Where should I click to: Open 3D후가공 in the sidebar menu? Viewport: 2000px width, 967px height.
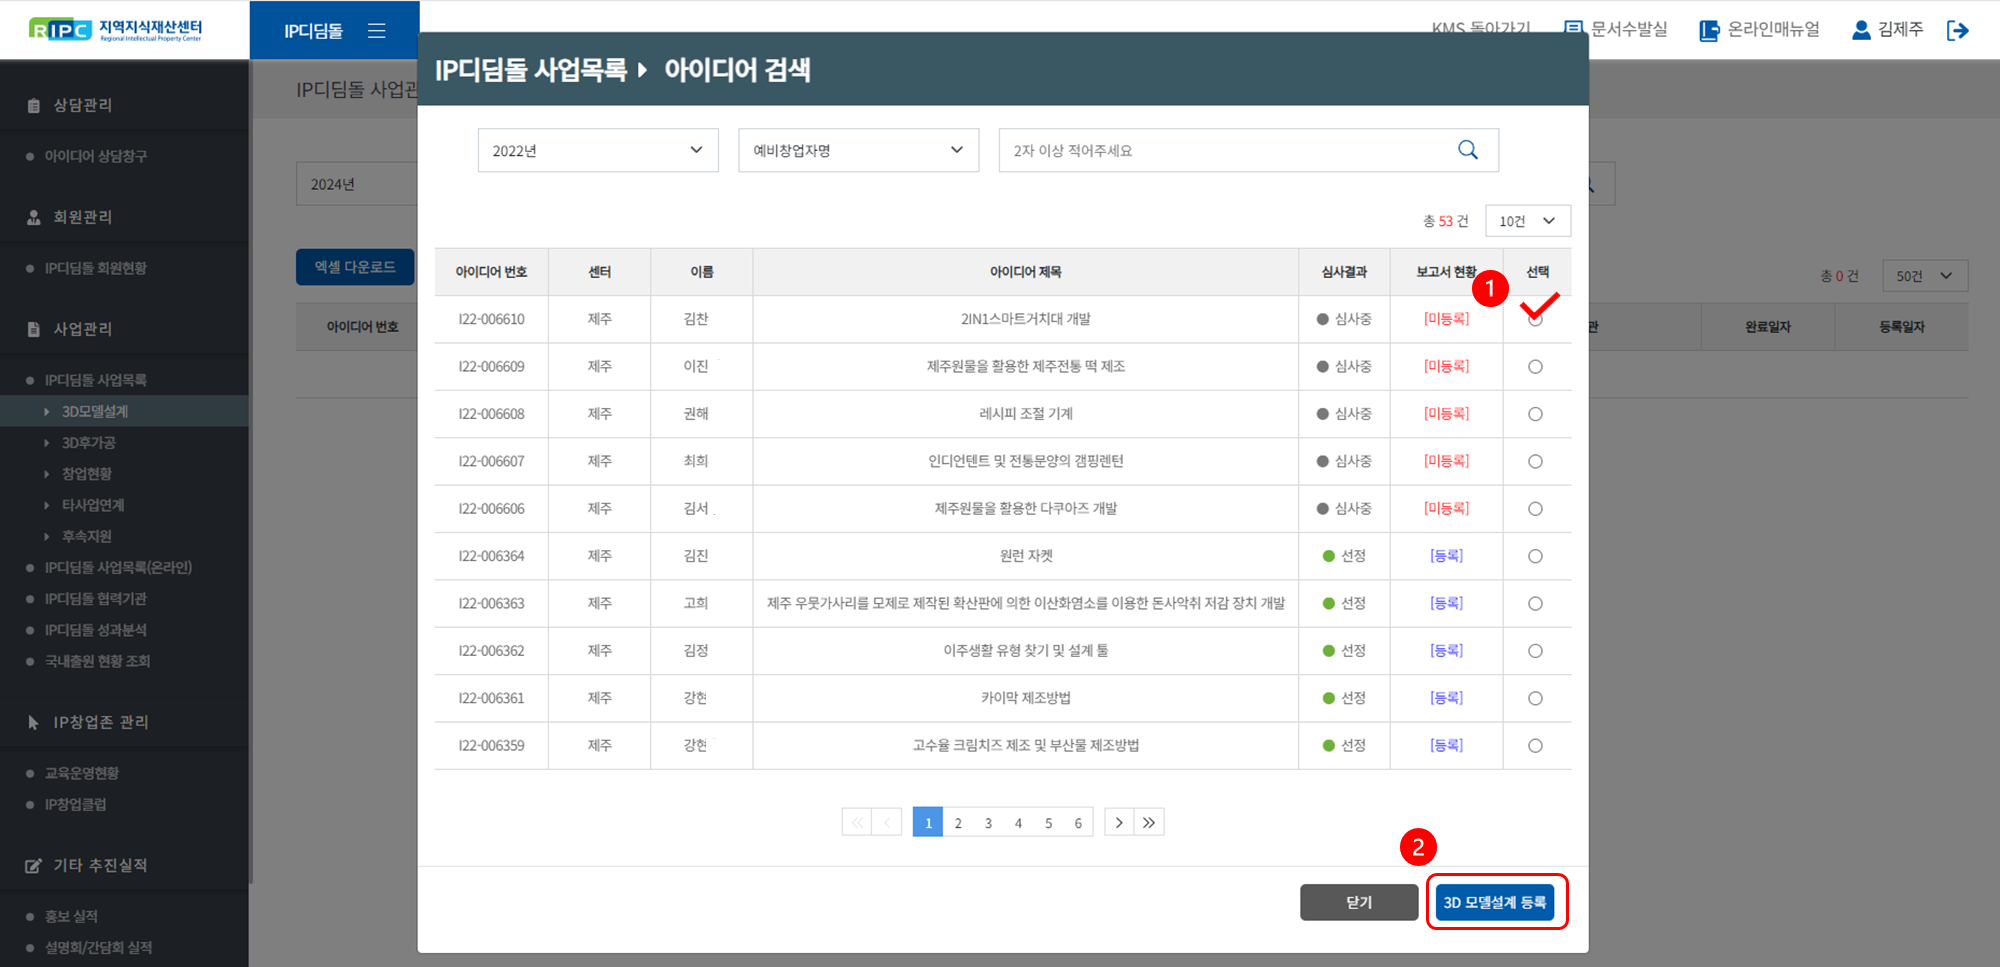(x=89, y=443)
